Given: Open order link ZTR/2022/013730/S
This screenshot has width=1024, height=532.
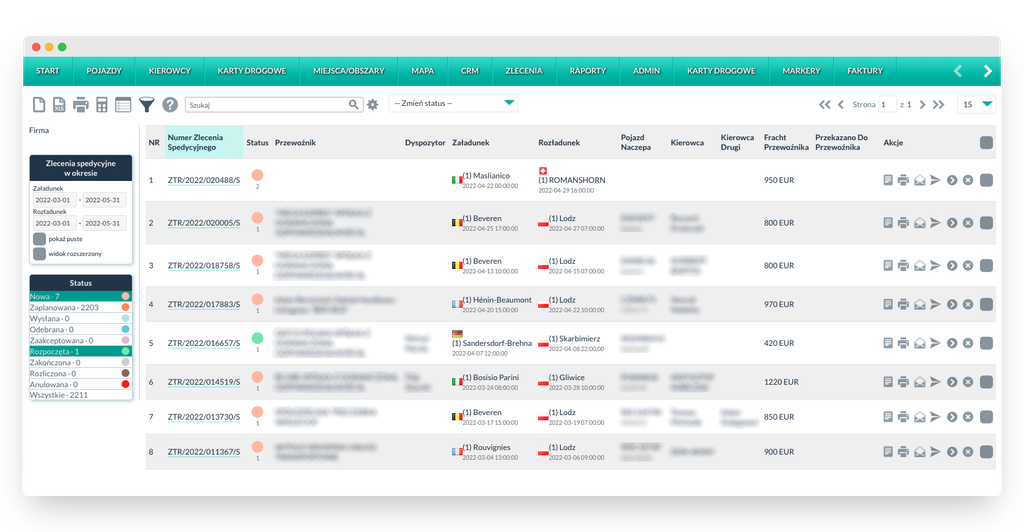Looking at the screenshot, I should (204, 416).
